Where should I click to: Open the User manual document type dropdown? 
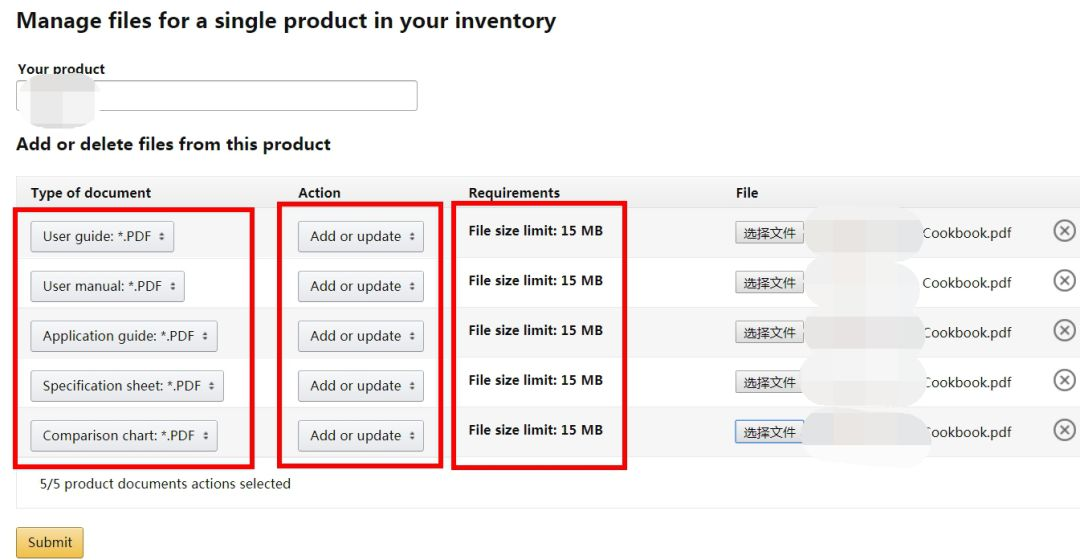click(x=107, y=286)
